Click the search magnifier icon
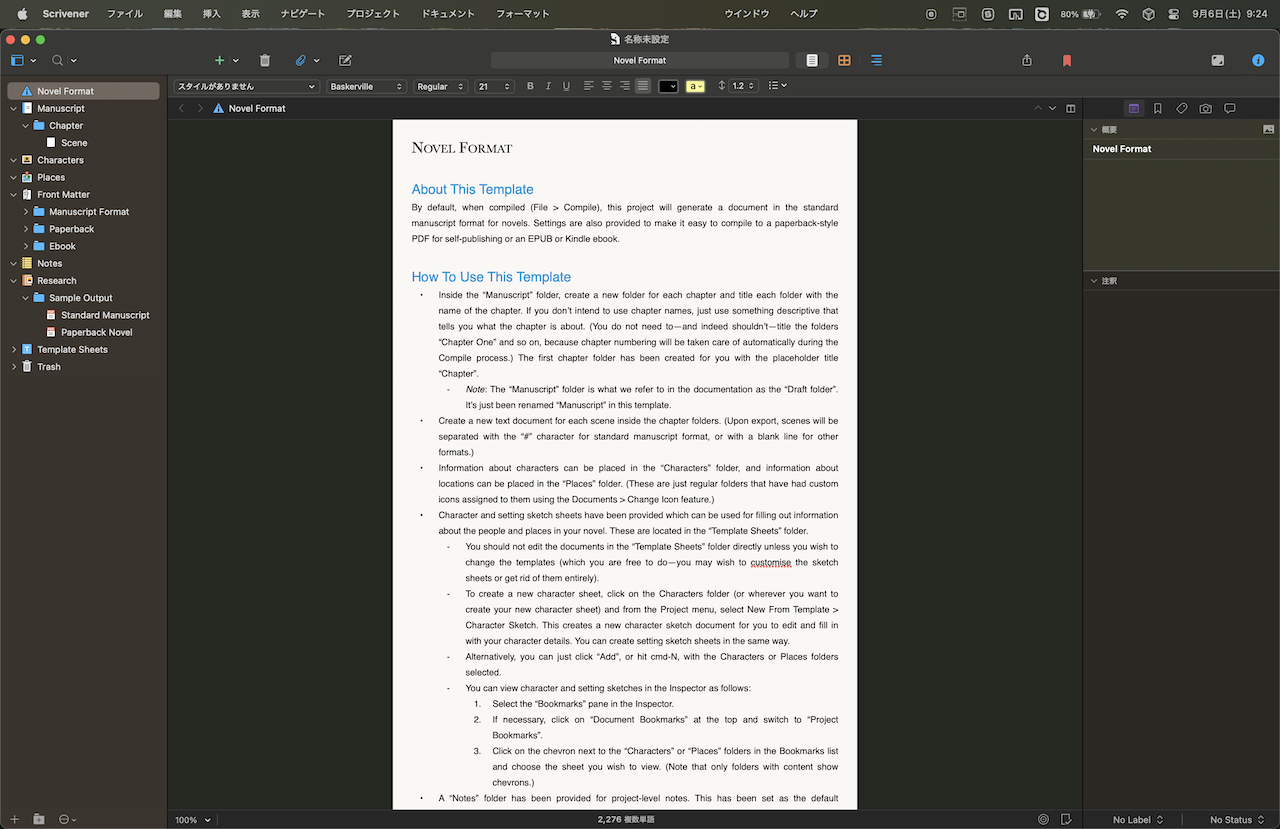The image size is (1280, 829). (58, 60)
